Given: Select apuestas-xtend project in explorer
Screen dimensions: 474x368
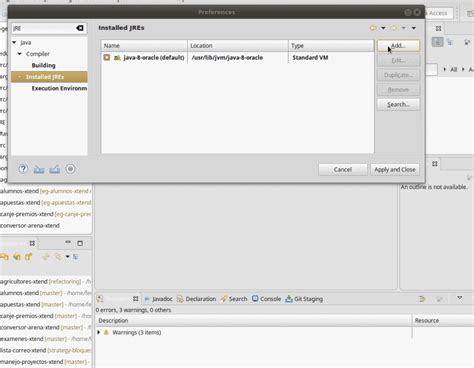Looking at the screenshot, I should [x=45, y=203].
